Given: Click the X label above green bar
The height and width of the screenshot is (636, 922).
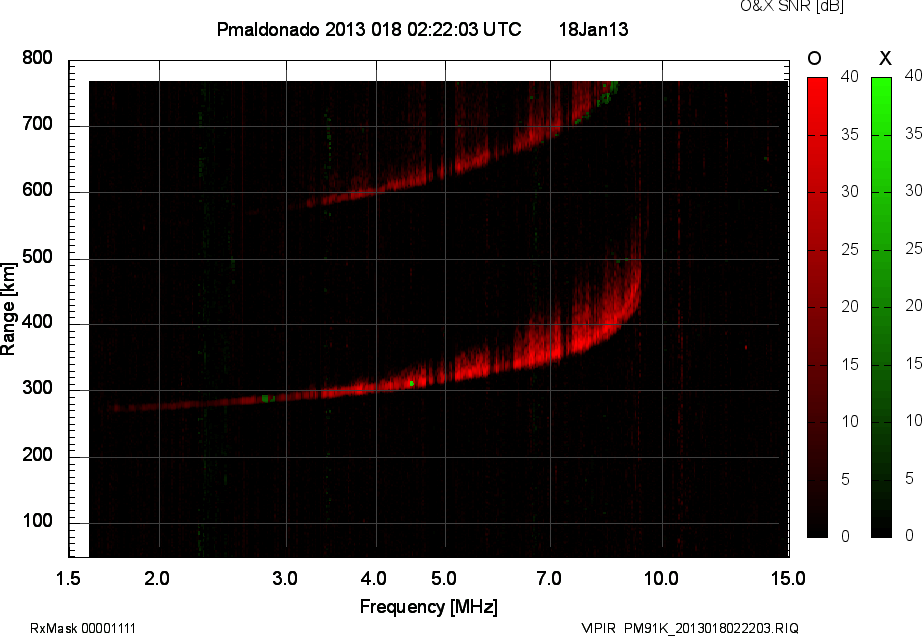Looking at the screenshot, I should [x=885, y=58].
